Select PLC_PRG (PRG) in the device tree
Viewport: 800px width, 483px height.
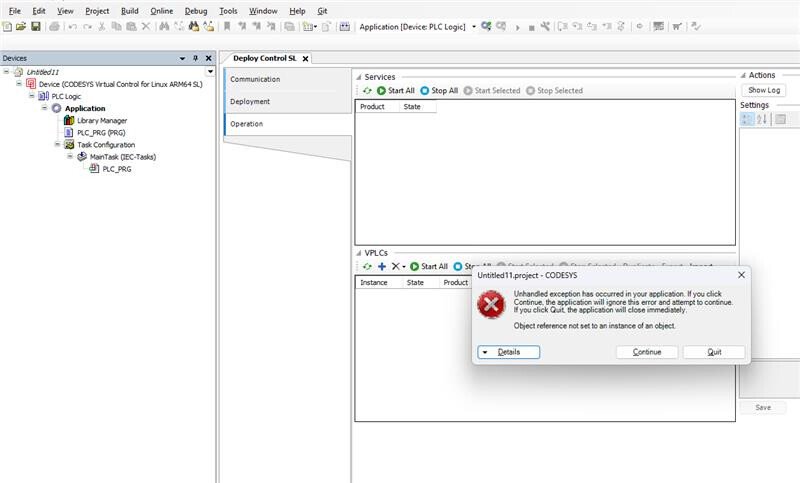pos(100,133)
